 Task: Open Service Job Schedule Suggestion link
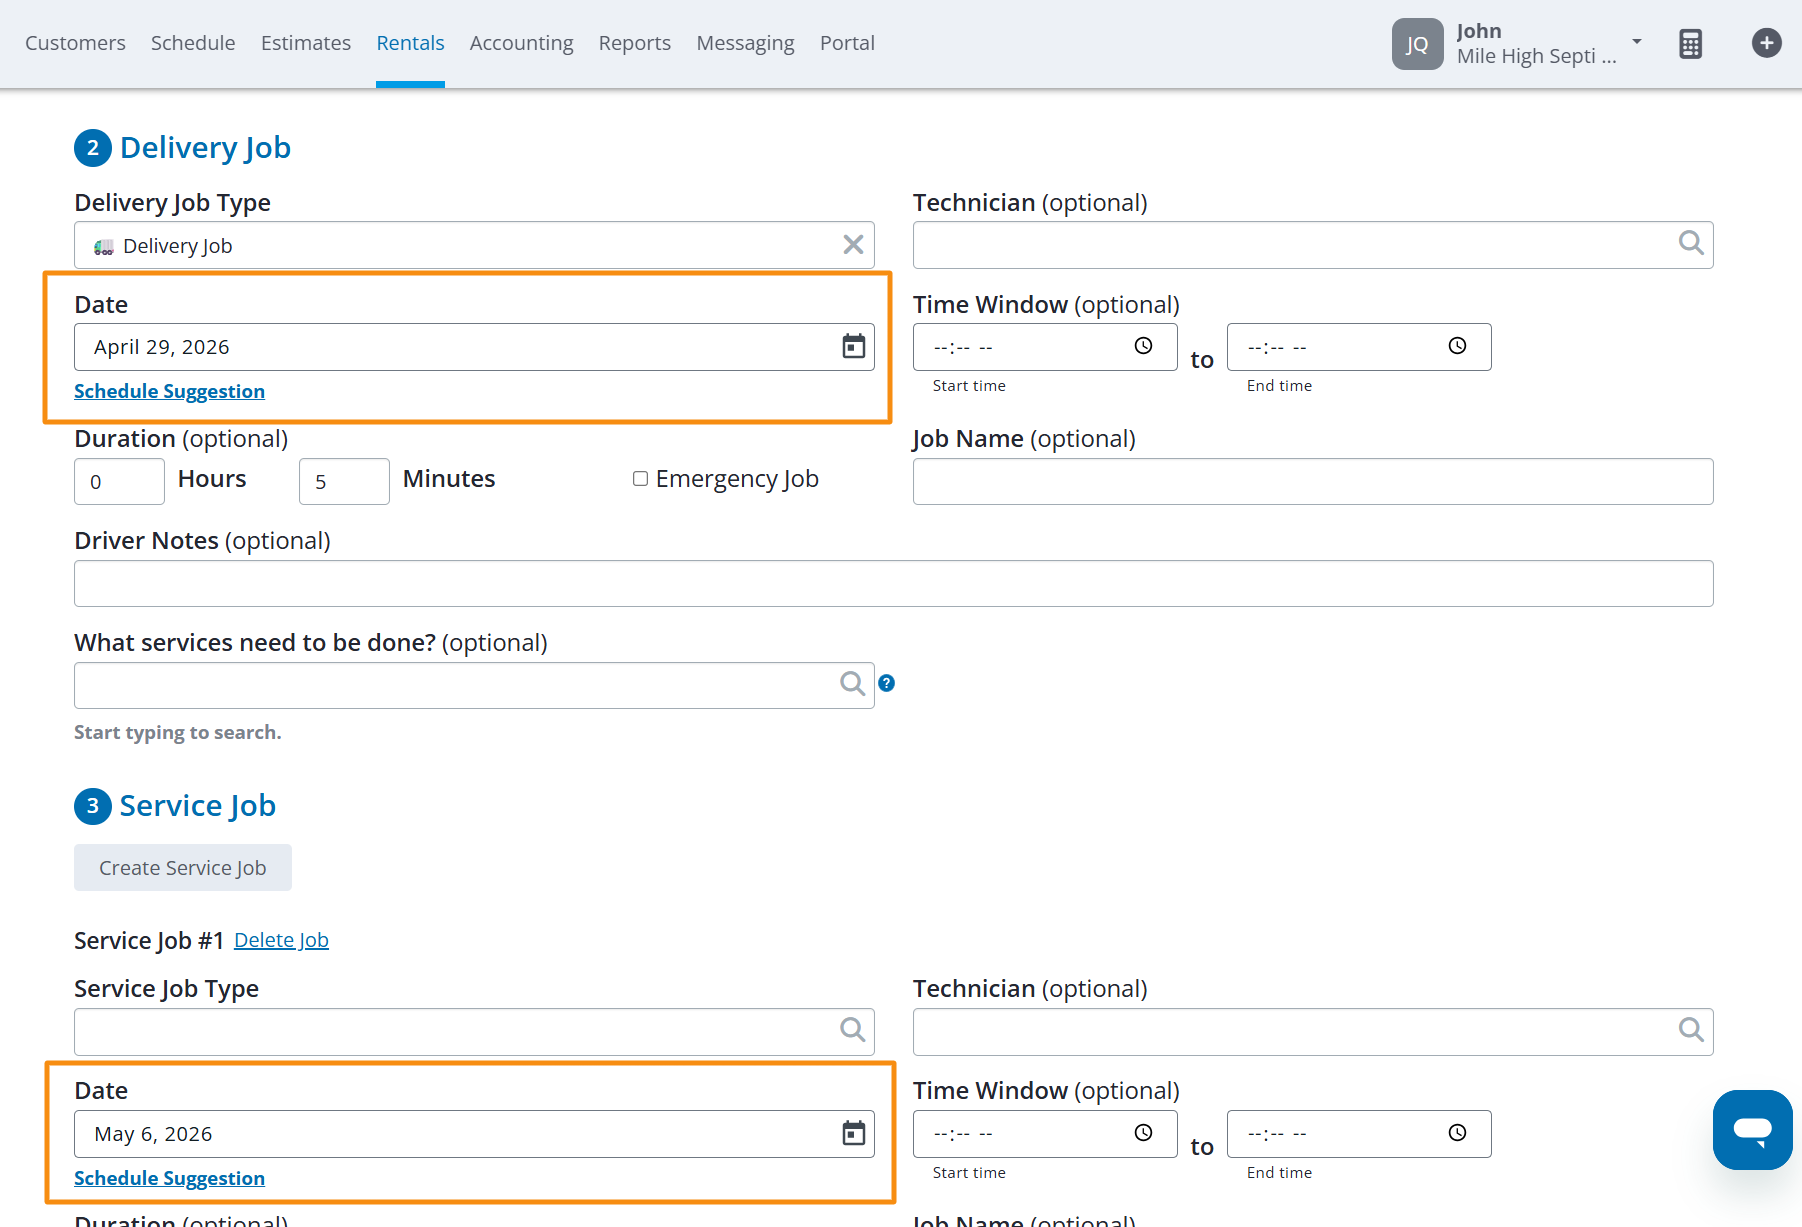coord(169,1178)
